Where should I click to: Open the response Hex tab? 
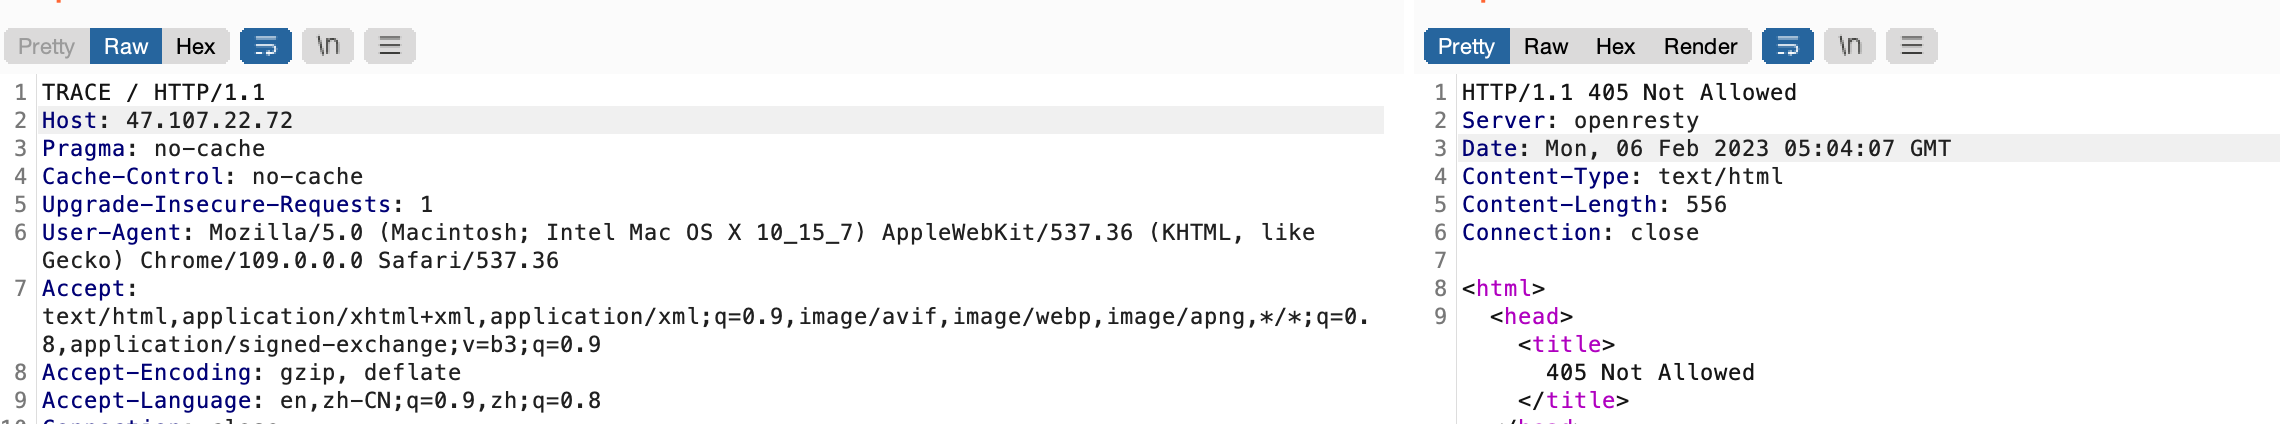[1615, 46]
